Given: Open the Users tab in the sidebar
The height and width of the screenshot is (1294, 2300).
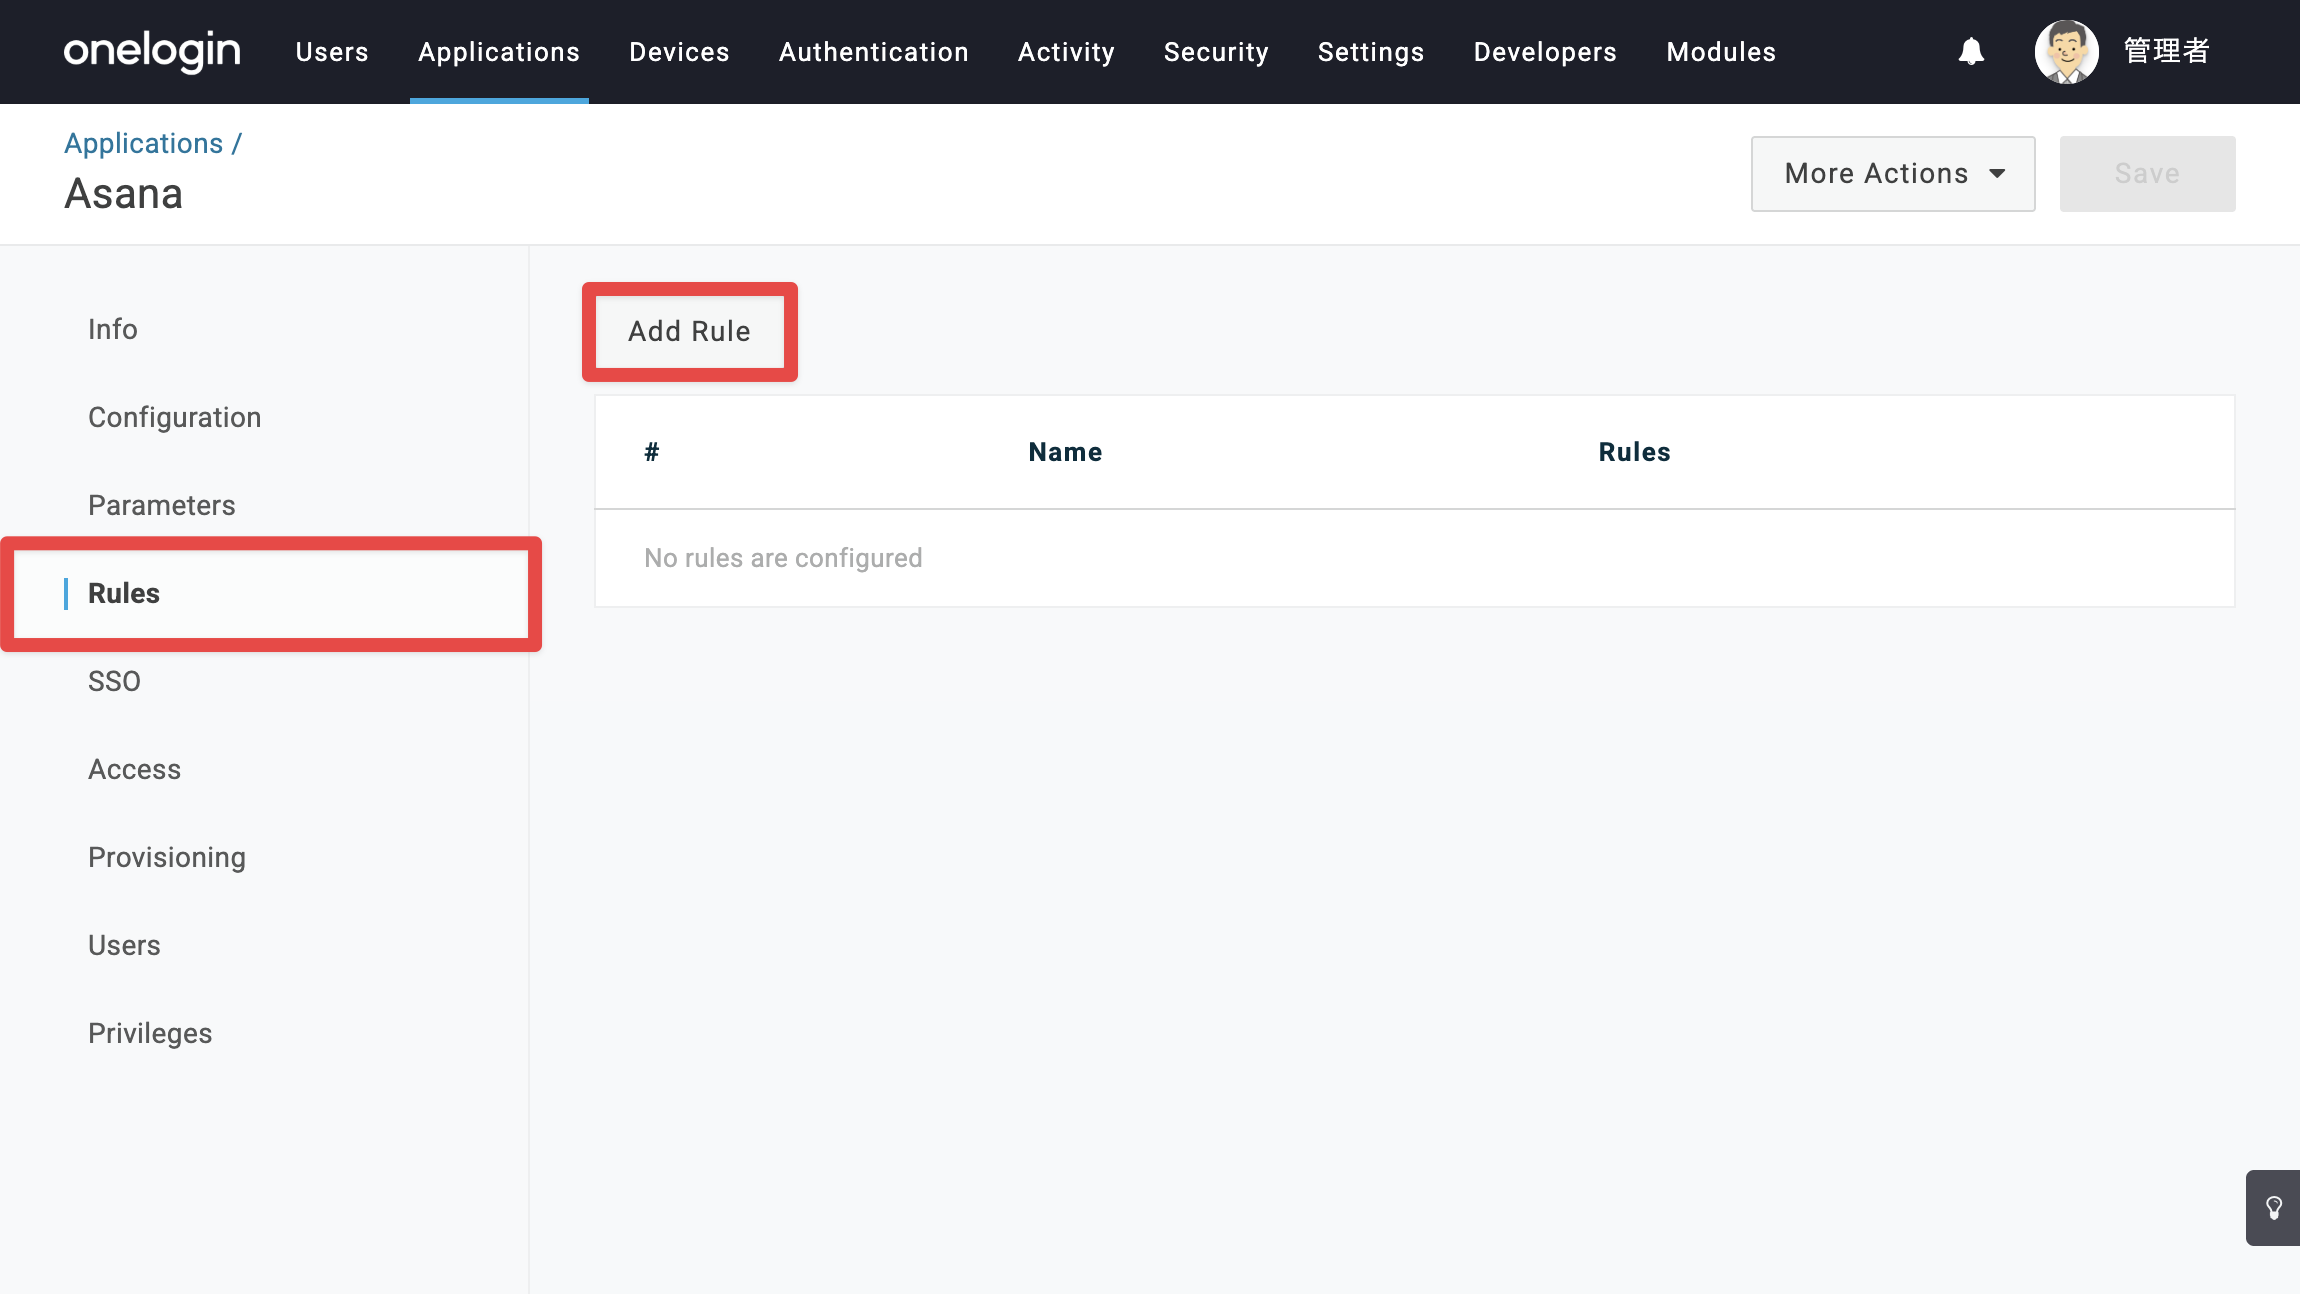Looking at the screenshot, I should point(124,945).
